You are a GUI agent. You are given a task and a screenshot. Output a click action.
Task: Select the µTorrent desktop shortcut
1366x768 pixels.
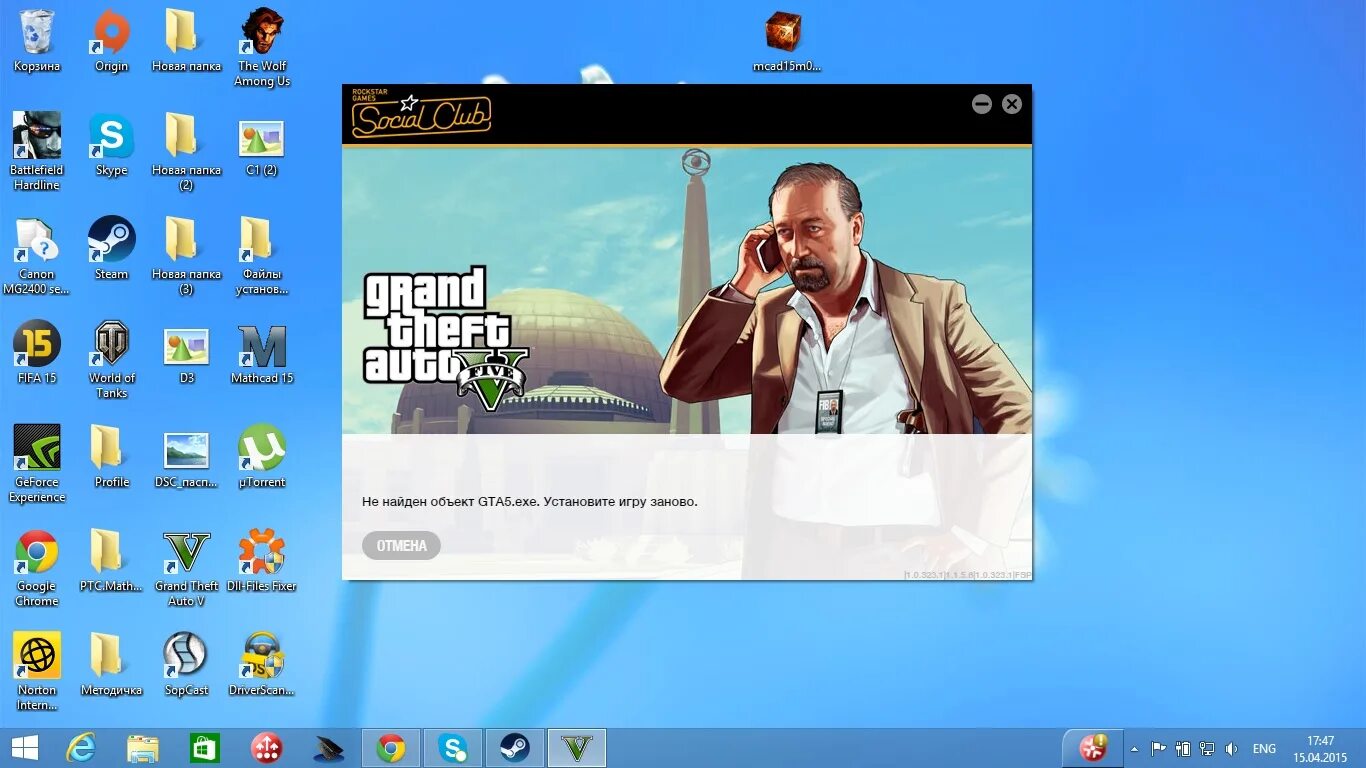click(x=262, y=457)
